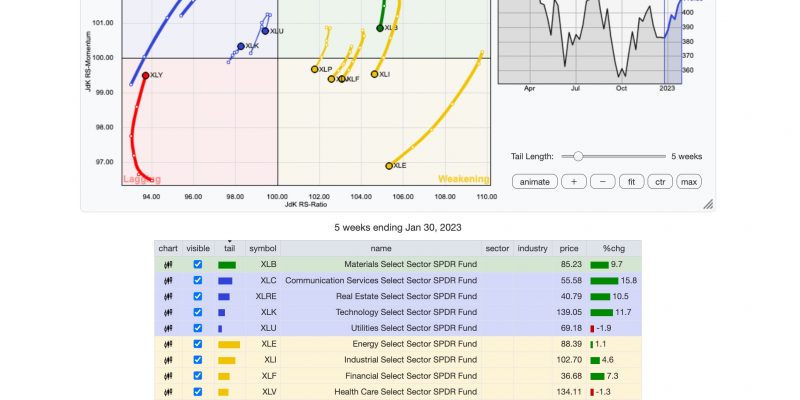Uncheck visible checkbox for XLC

197,280
